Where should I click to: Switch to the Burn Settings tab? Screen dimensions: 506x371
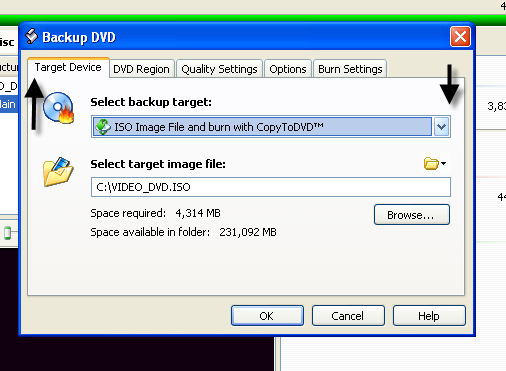pos(350,69)
